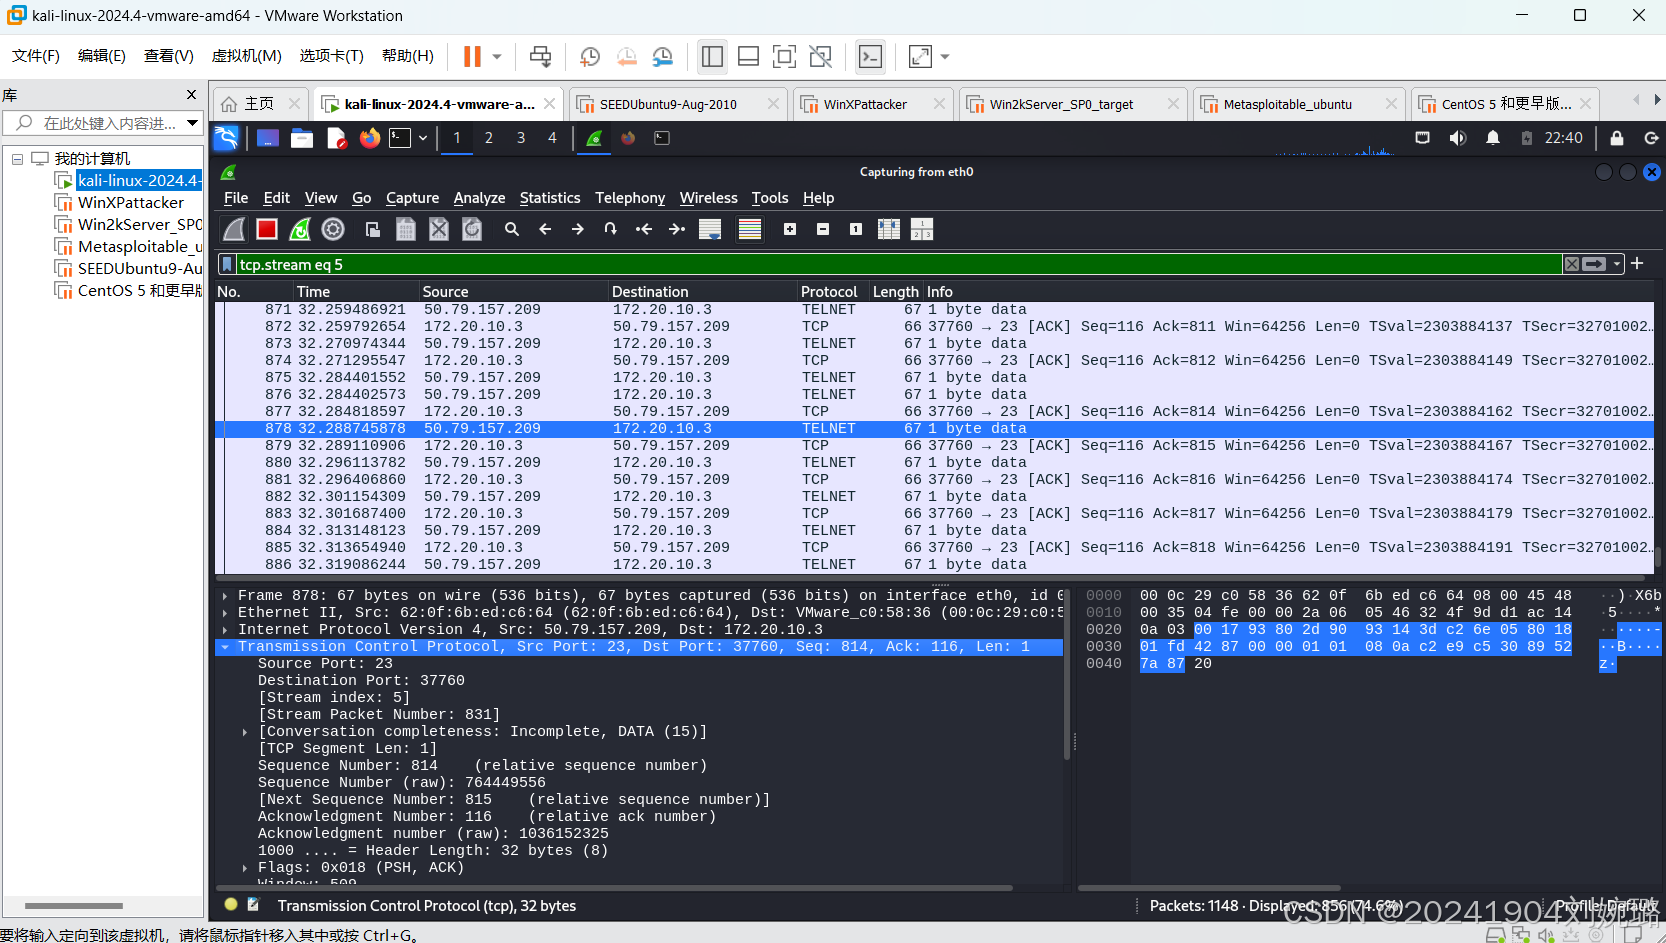Select Win2kServer_SP0 in the library tree
The height and width of the screenshot is (943, 1666).
(x=139, y=225)
